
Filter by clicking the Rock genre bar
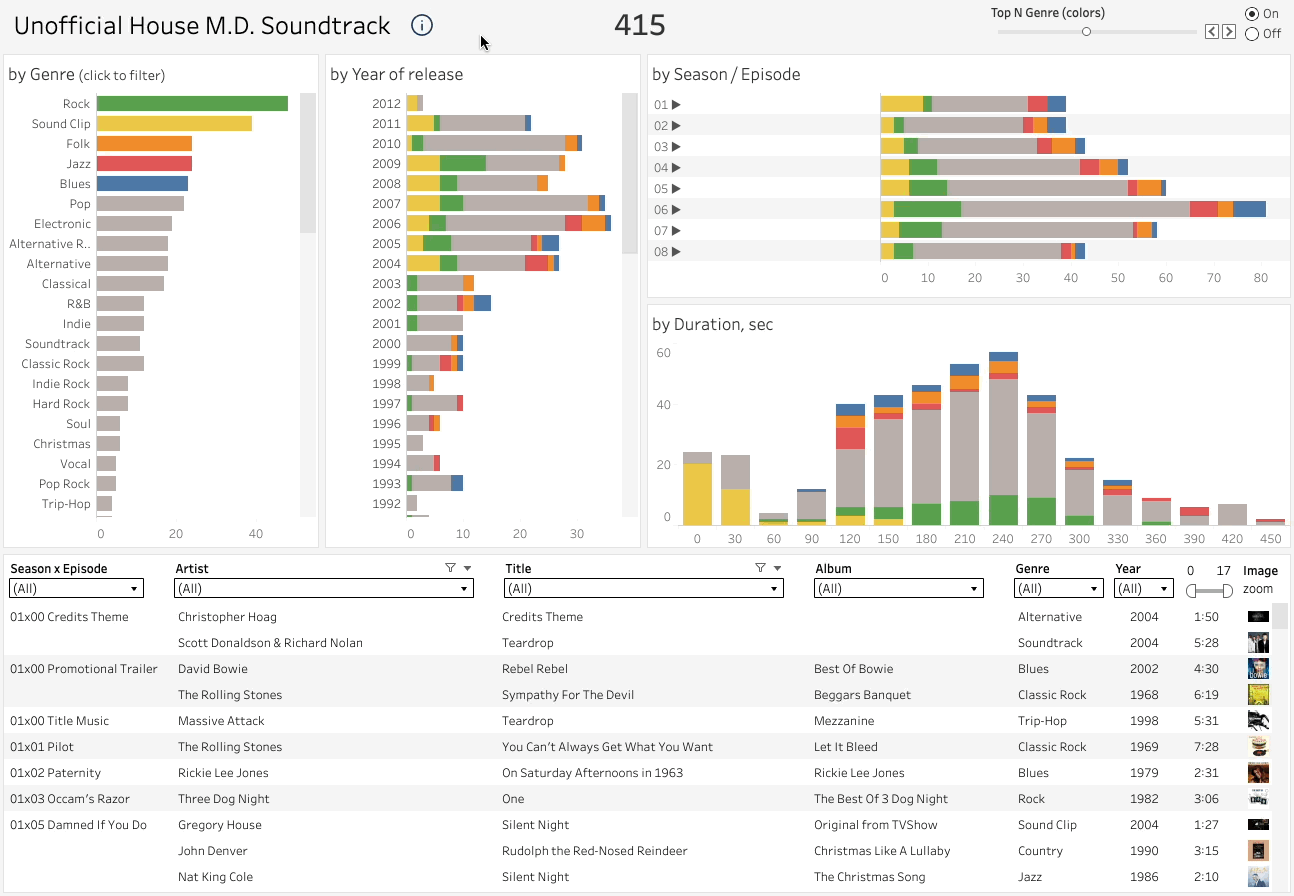click(x=192, y=104)
